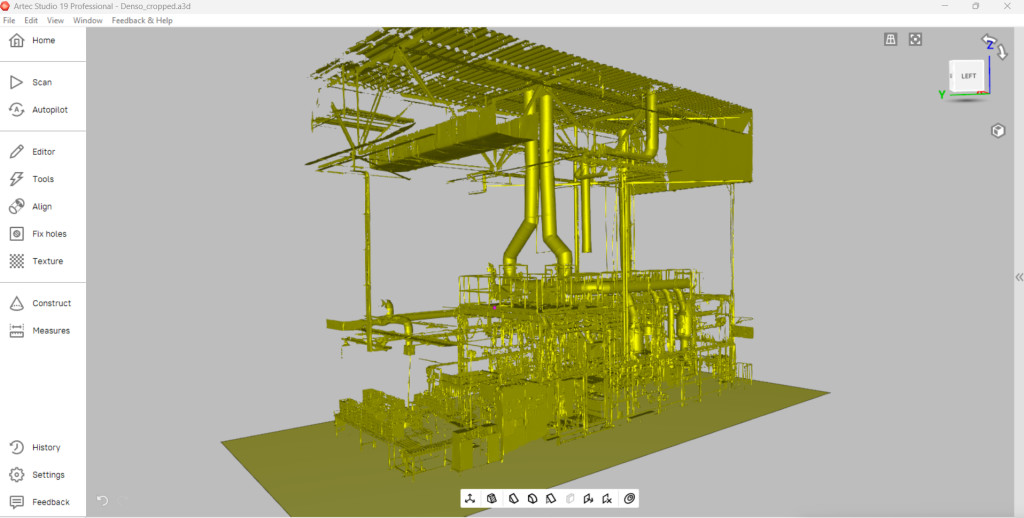The width and height of the screenshot is (1024, 518).
Task: Toggle the perspective grid view icon
Action: pos(890,40)
